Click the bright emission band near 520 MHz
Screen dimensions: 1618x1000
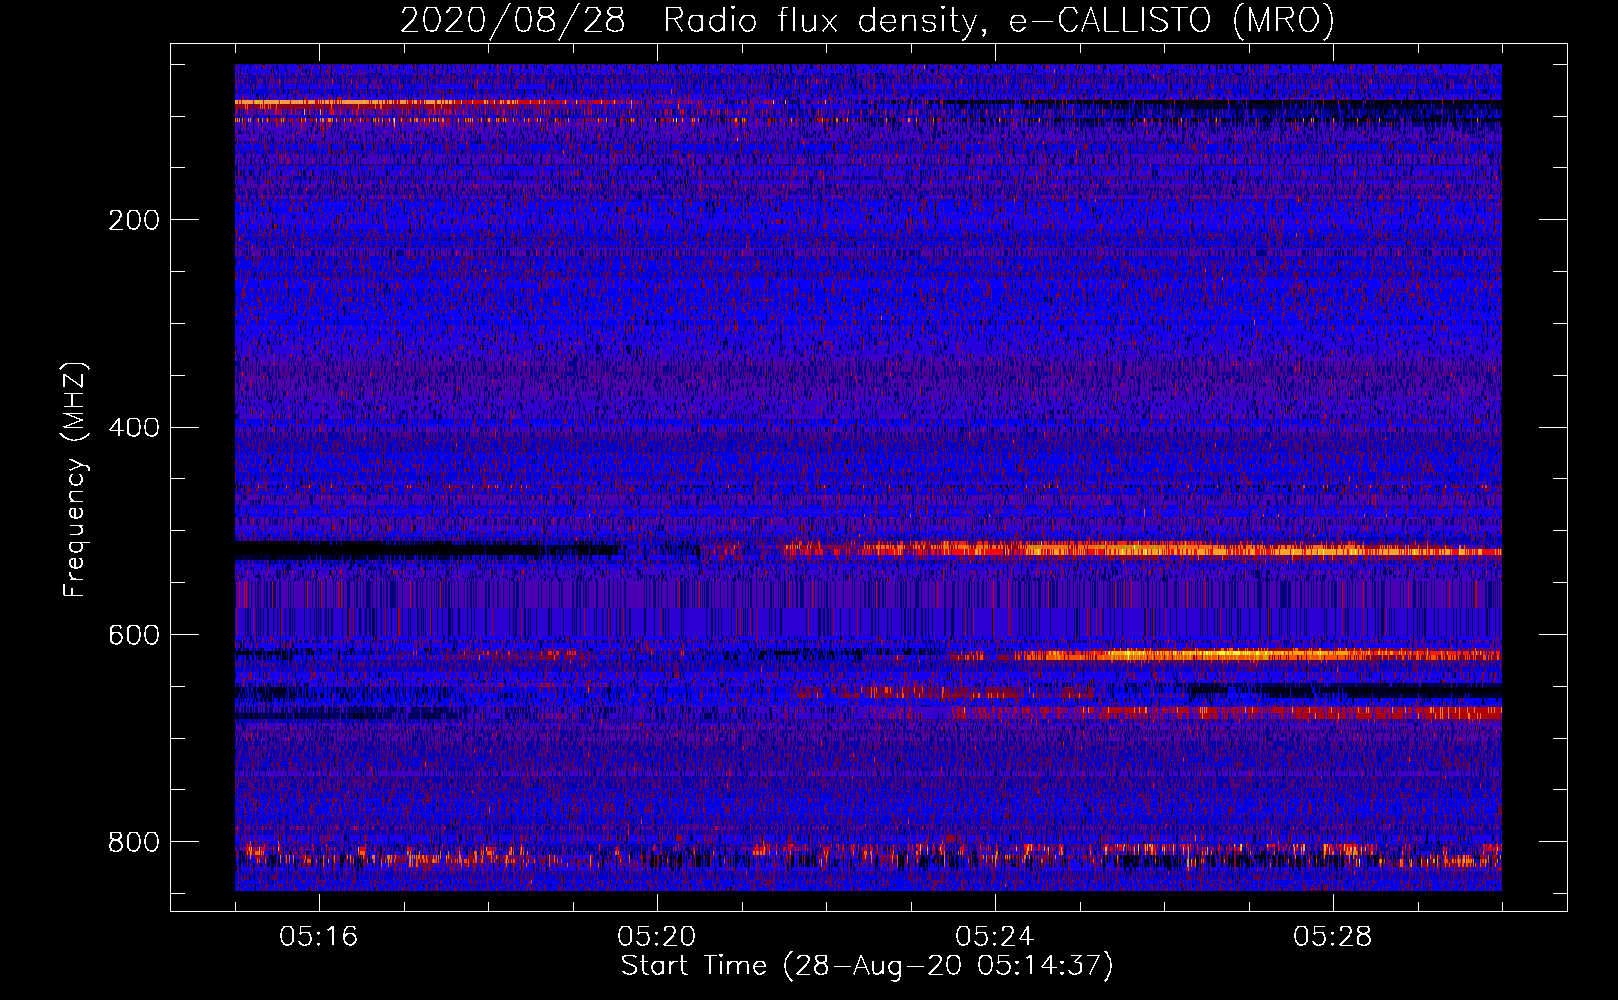pyautogui.click(x=1140, y=549)
